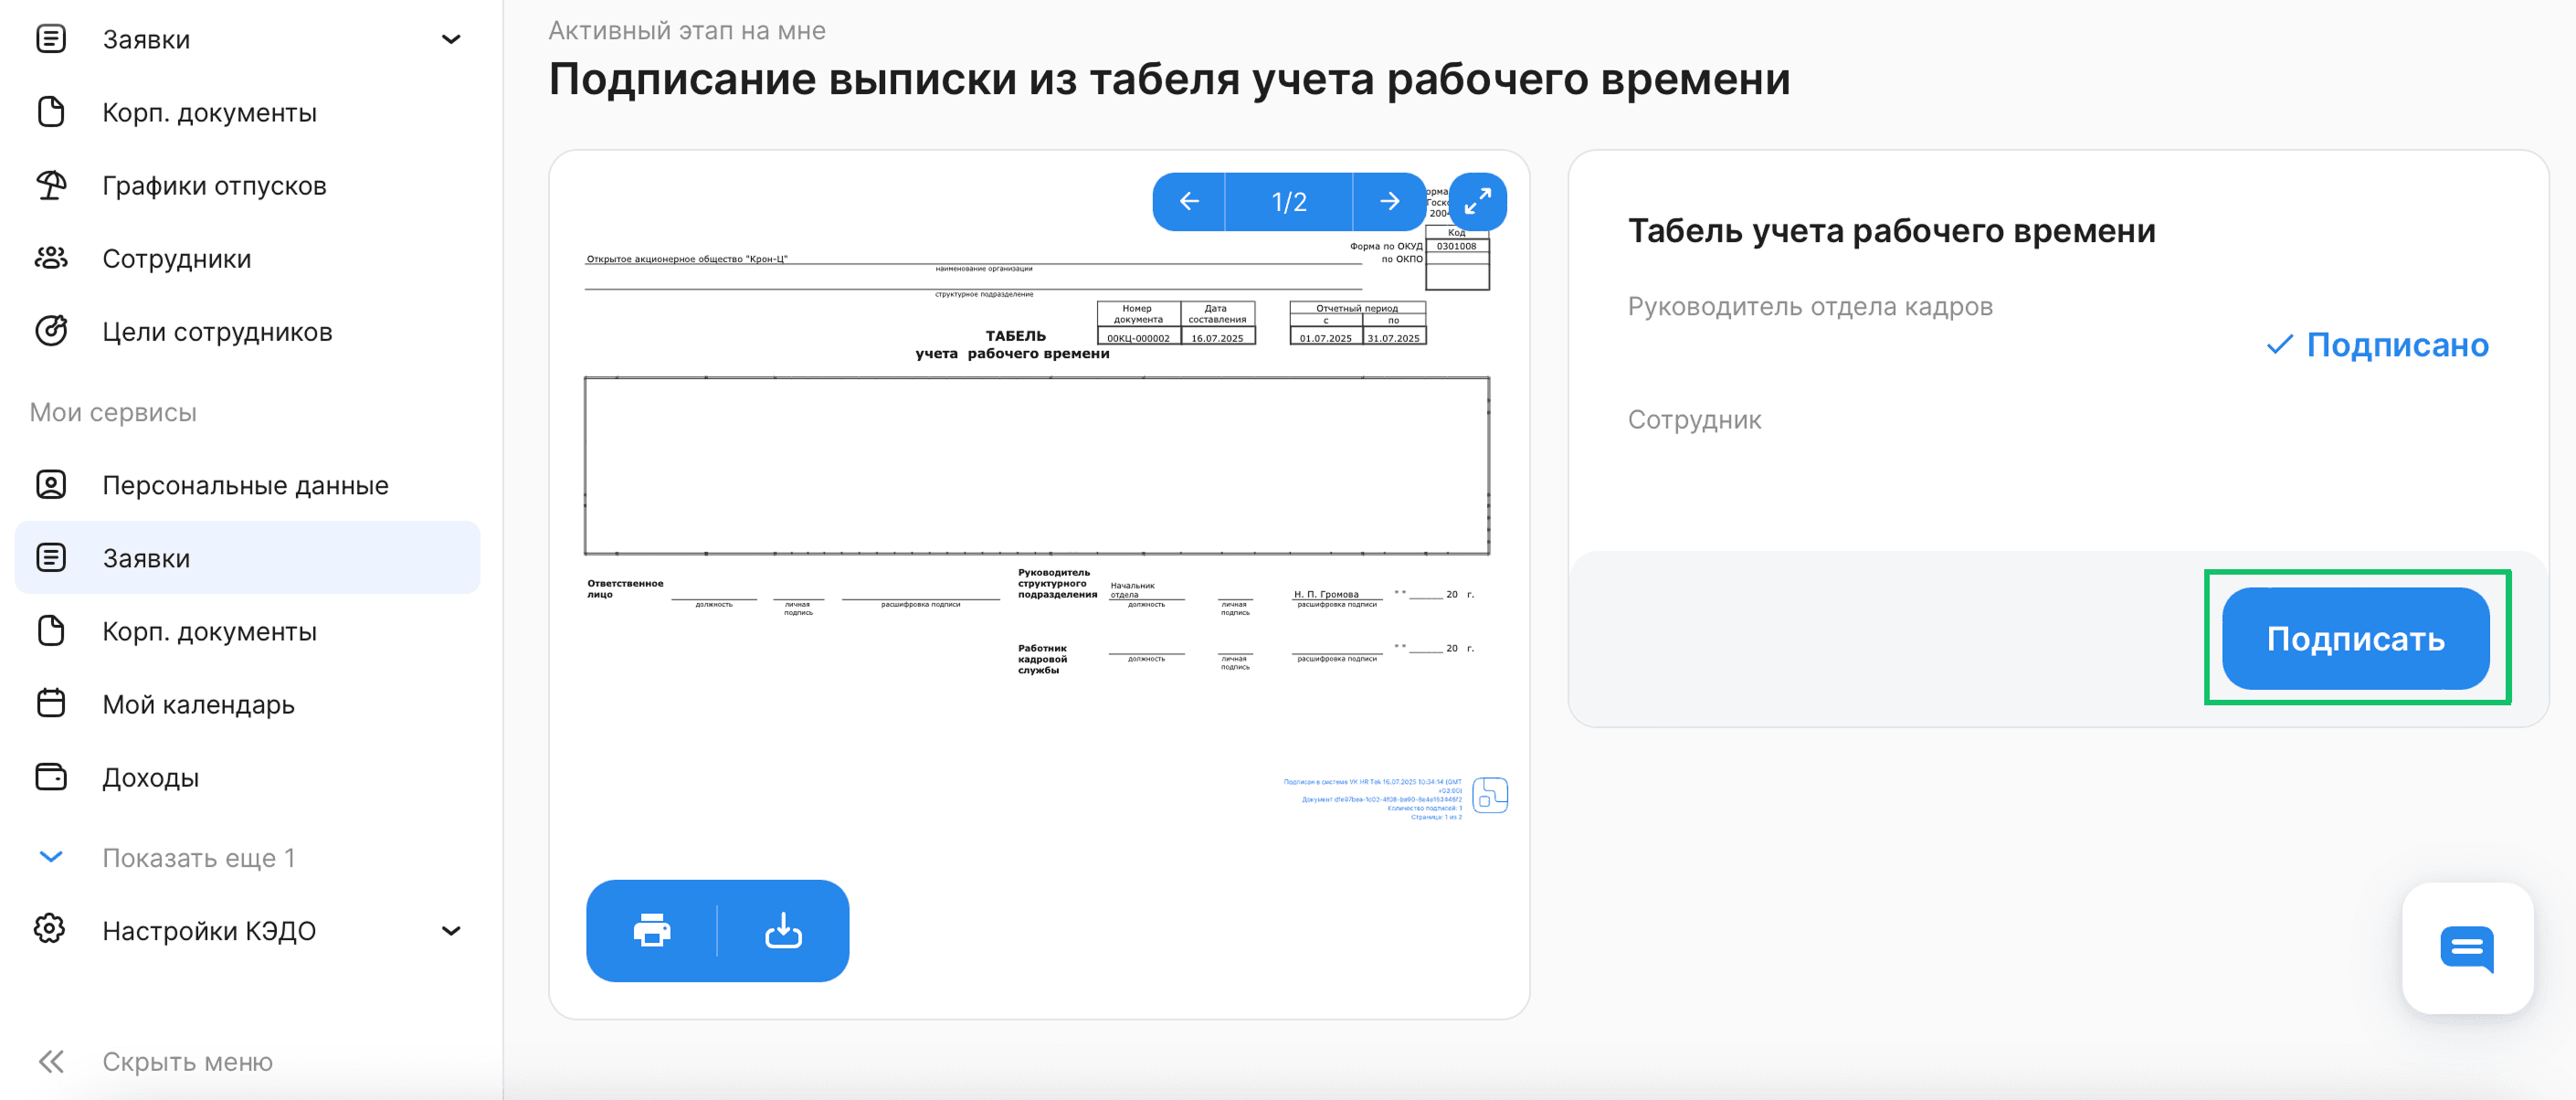The height and width of the screenshot is (1100, 2576).
Task: Launch the chat support bubble
Action: pyautogui.click(x=2468, y=949)
